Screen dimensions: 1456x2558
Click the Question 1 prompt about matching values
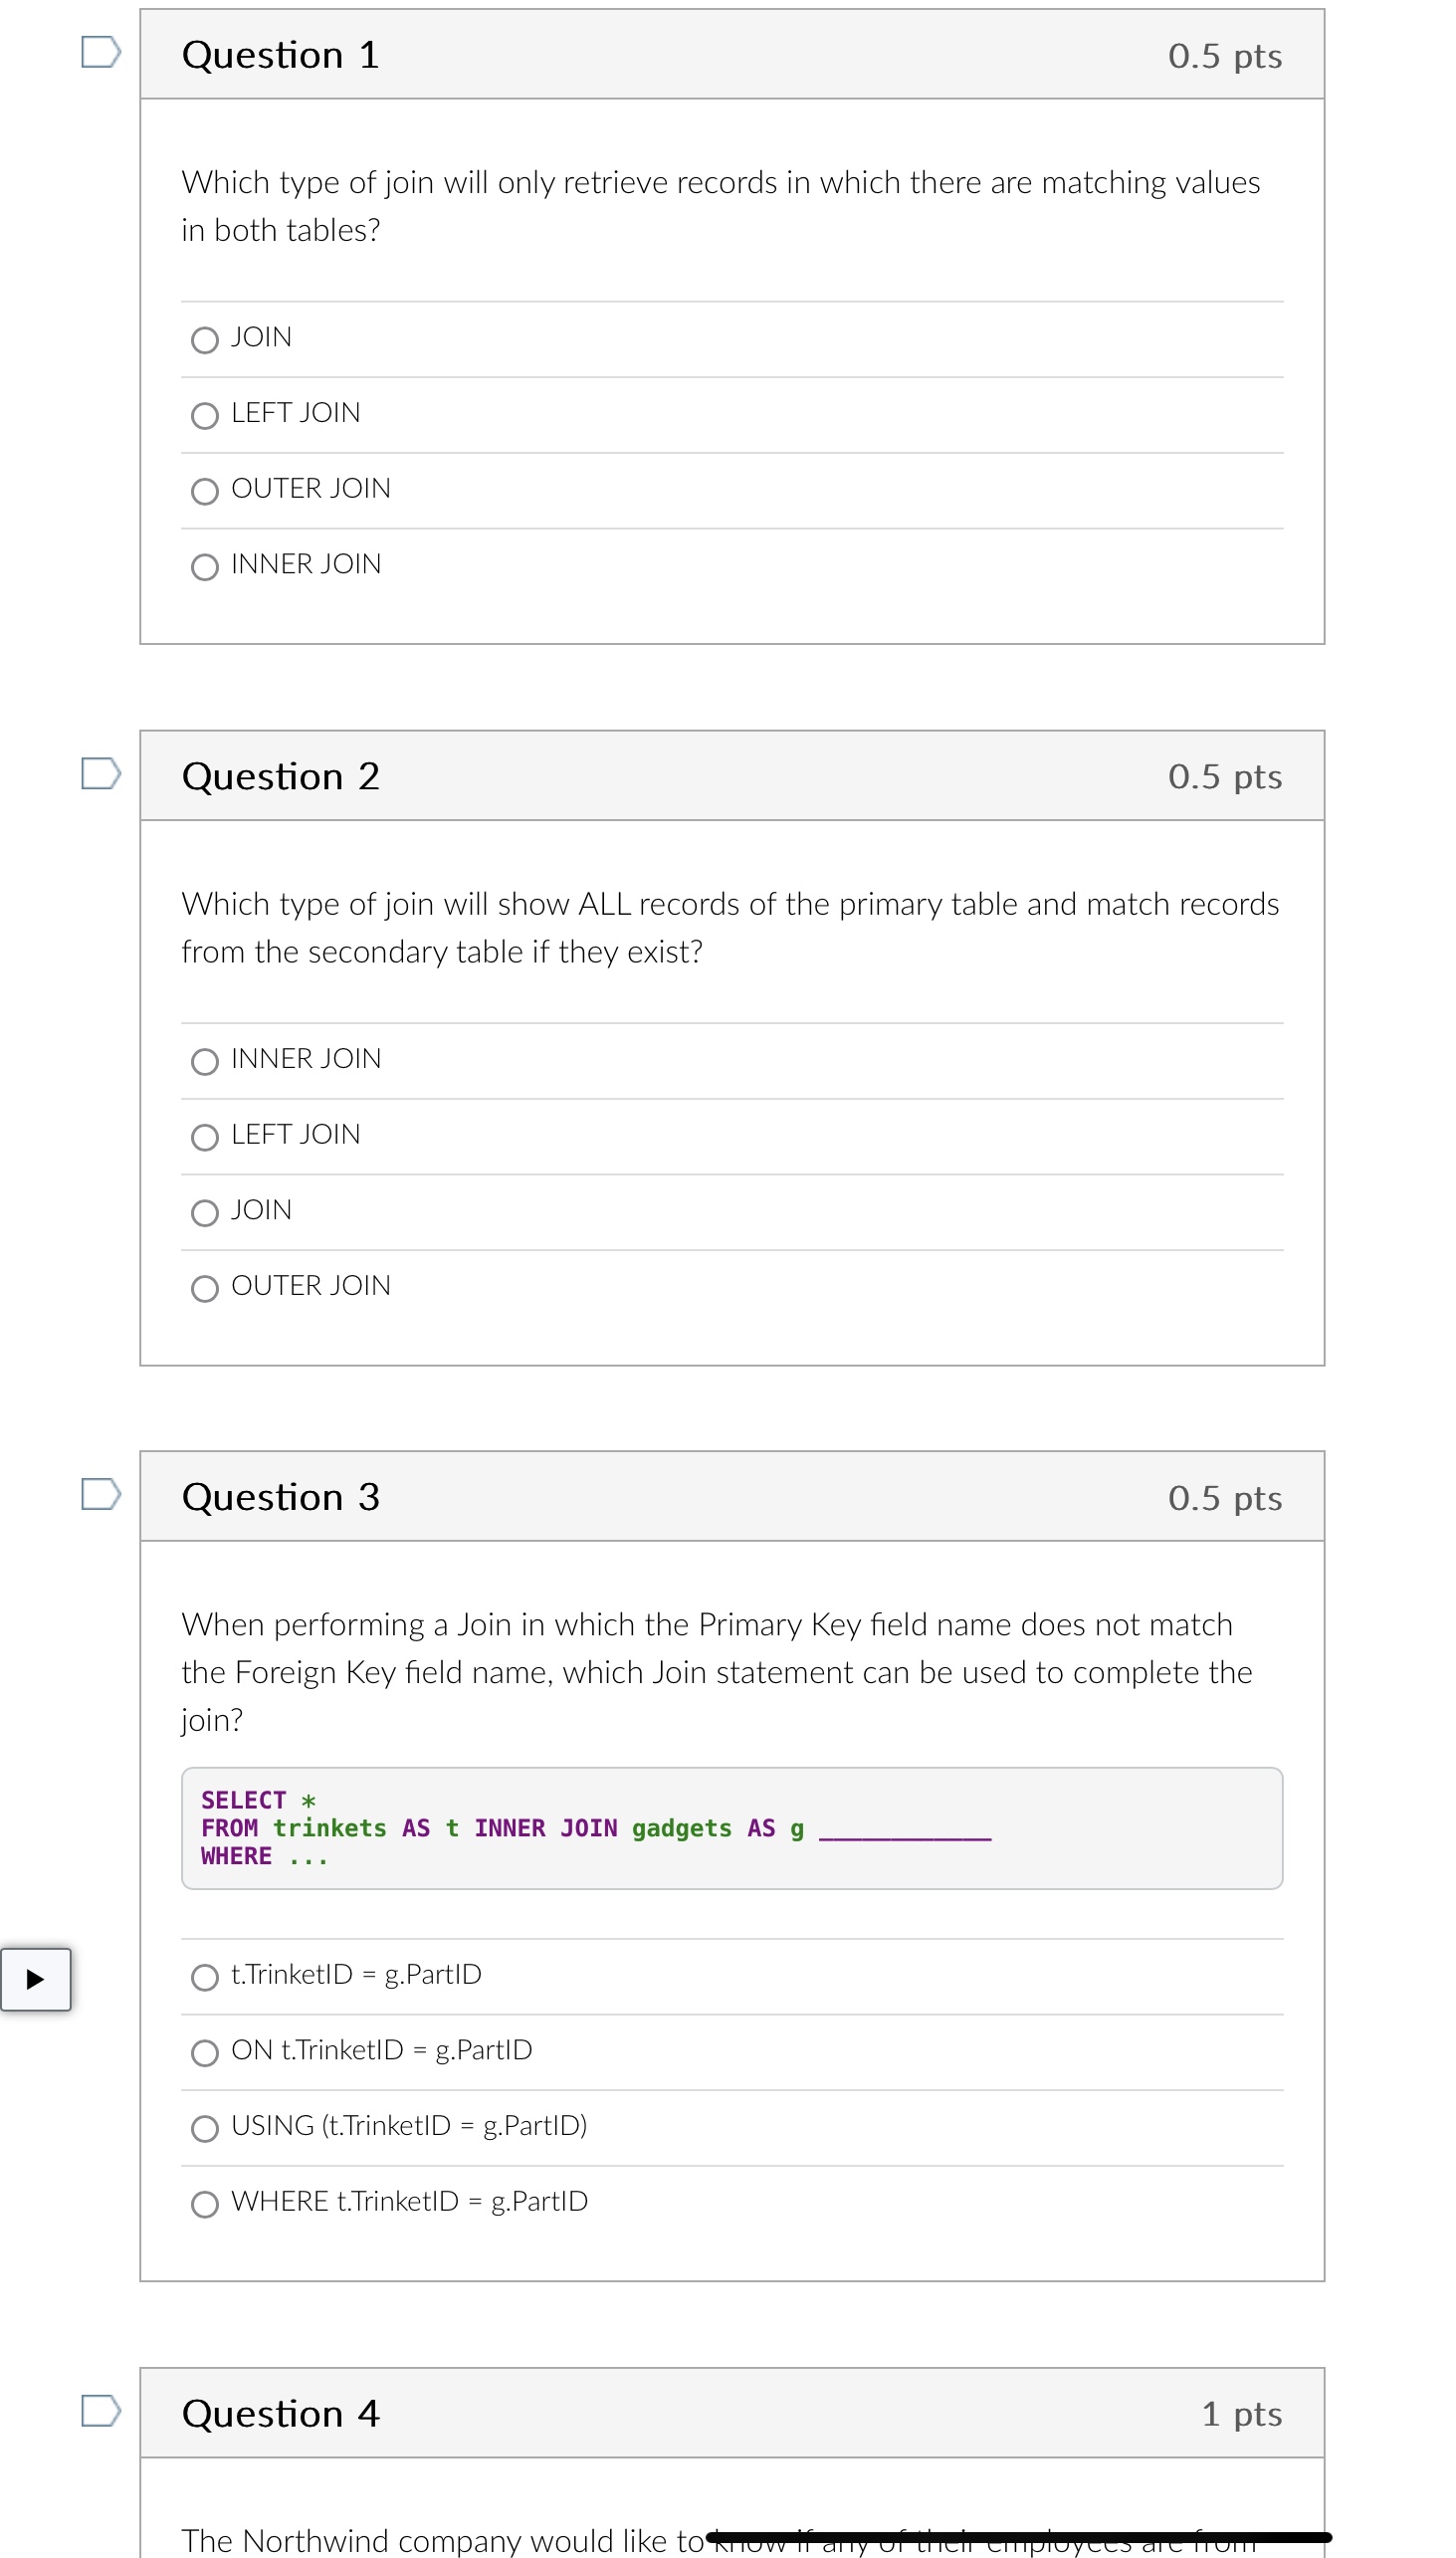[721, 206]
